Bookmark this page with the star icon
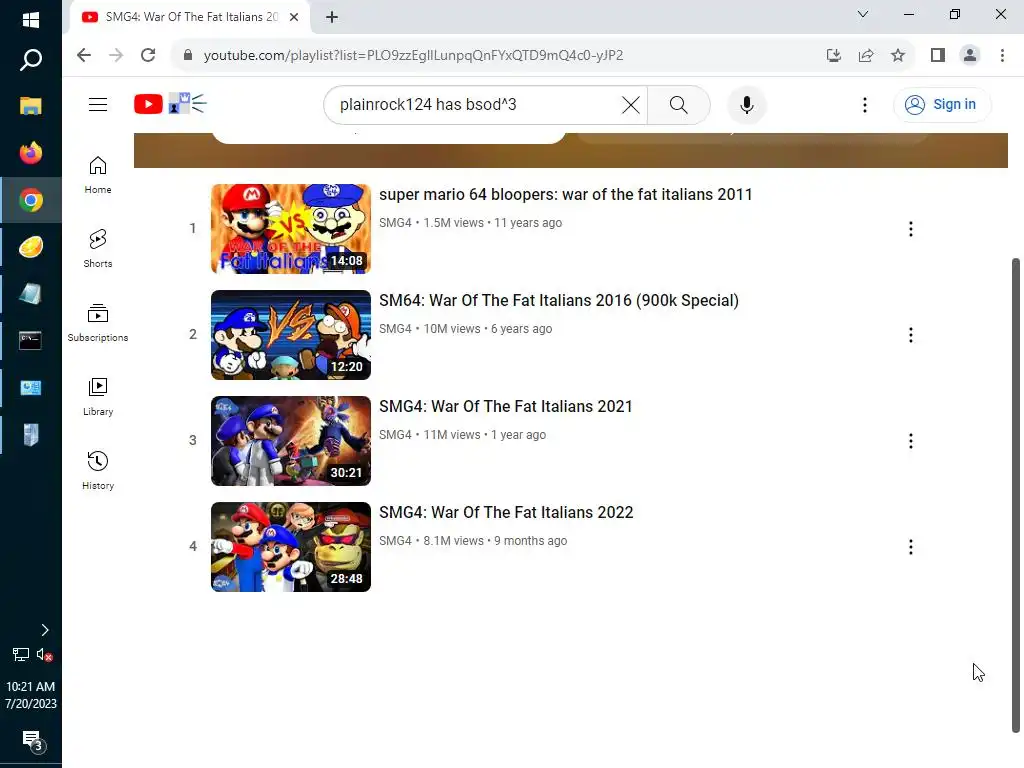Image resolution: width=1024 pixels, height=768 pixels. (x=898, y=56)
